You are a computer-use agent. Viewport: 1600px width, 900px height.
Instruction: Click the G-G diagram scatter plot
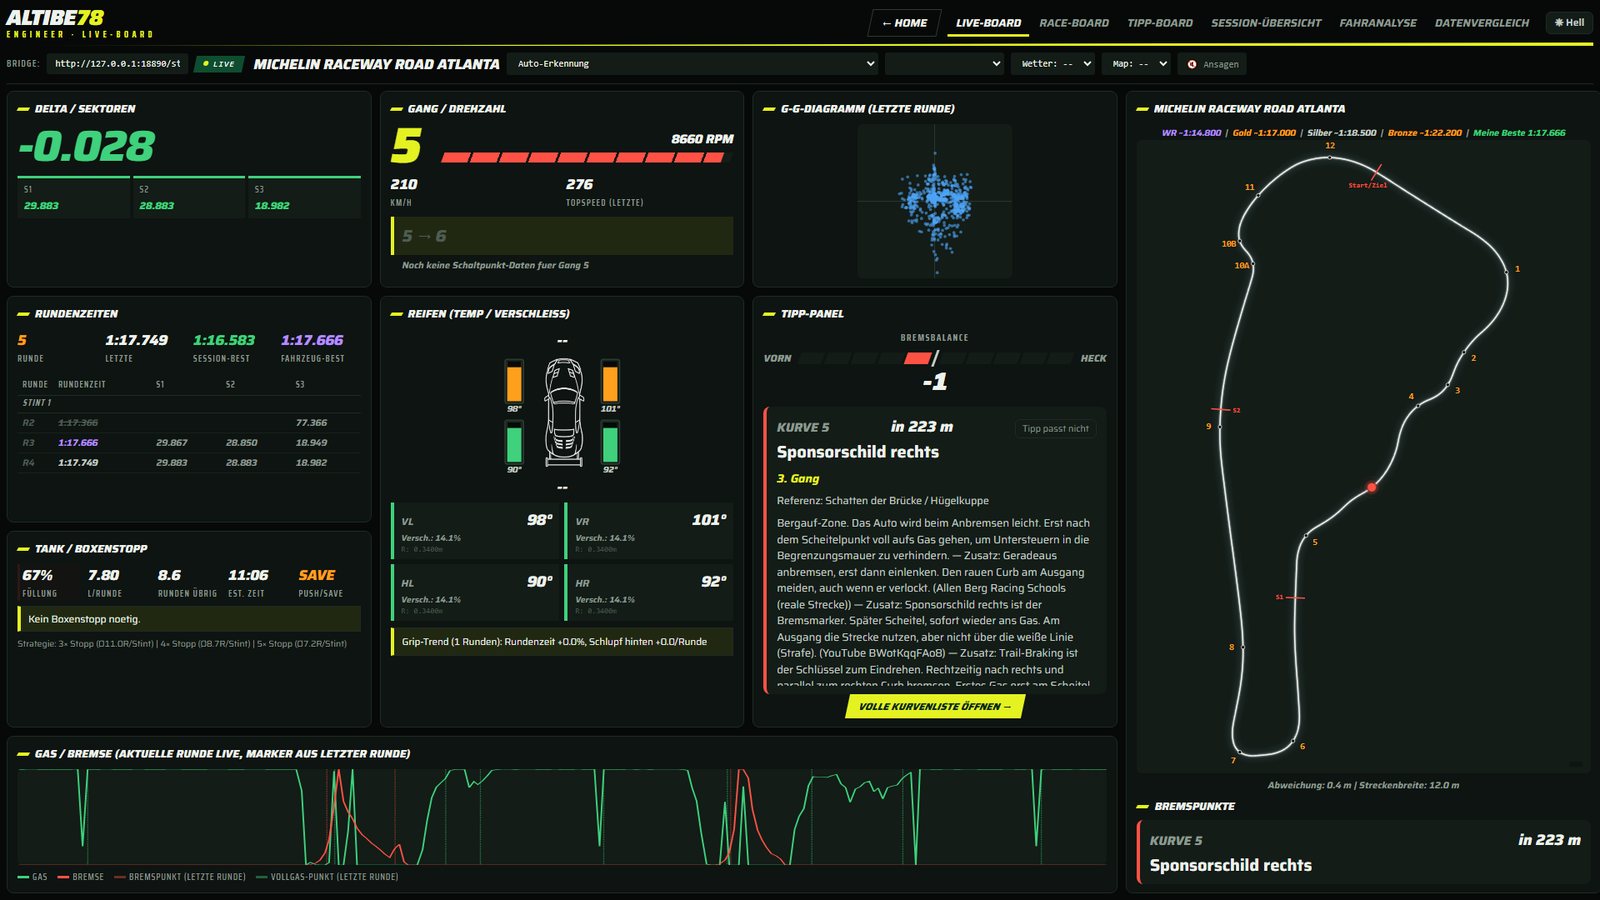click(x=935, y=201)
